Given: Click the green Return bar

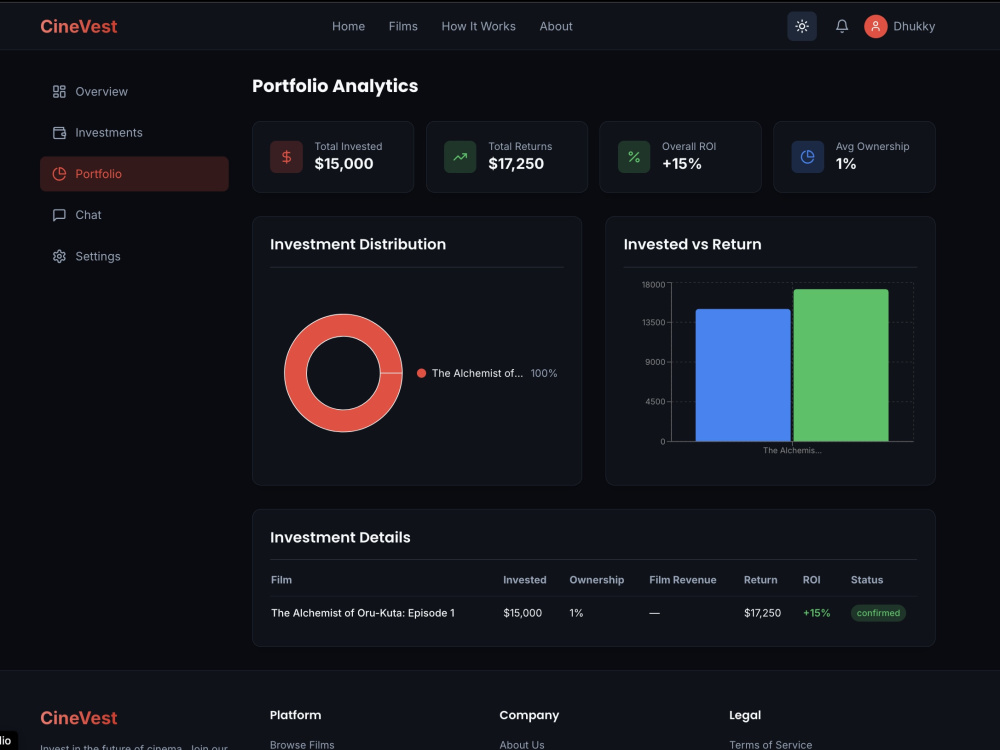Looking at the screenshot, I should click(x=841, y=365).
